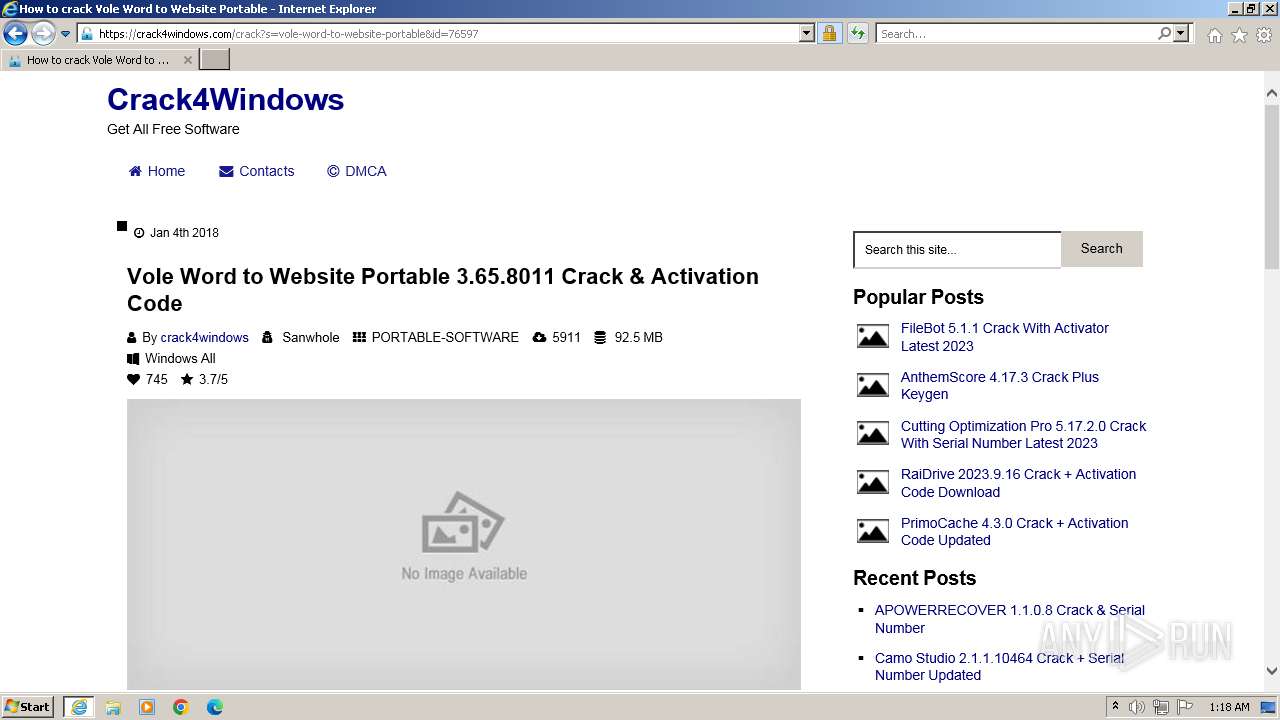Image resolution: width=1280 pixels, height=720 pixels.
Task: Open the recent pages dropdown arrow
Action: (x=66, y=34)
